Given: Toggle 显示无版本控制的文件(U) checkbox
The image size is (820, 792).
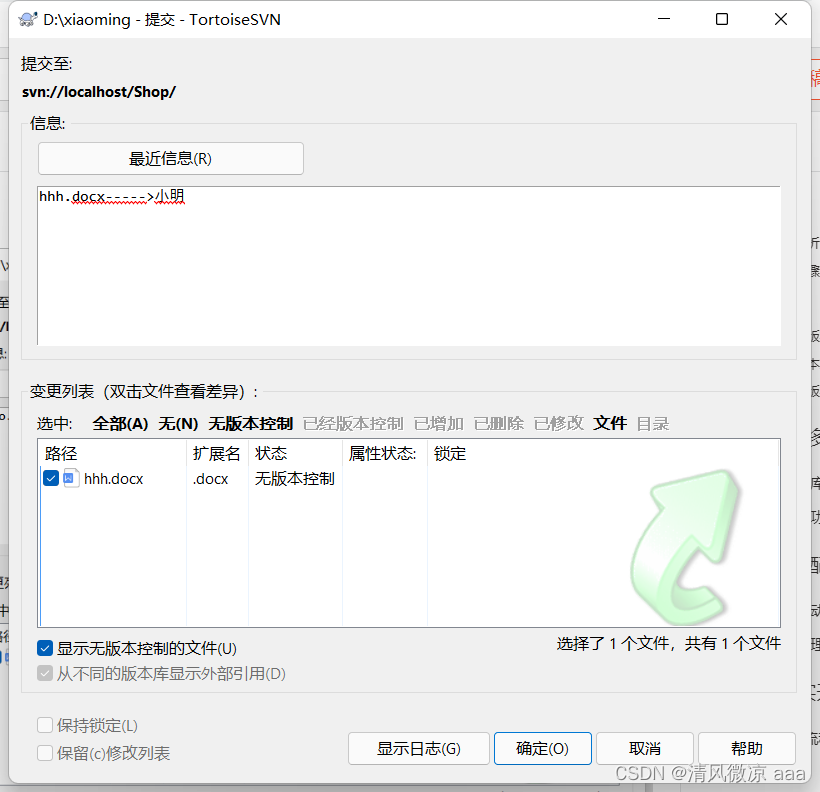Looking at the screenshot, I should click(45, 648).
